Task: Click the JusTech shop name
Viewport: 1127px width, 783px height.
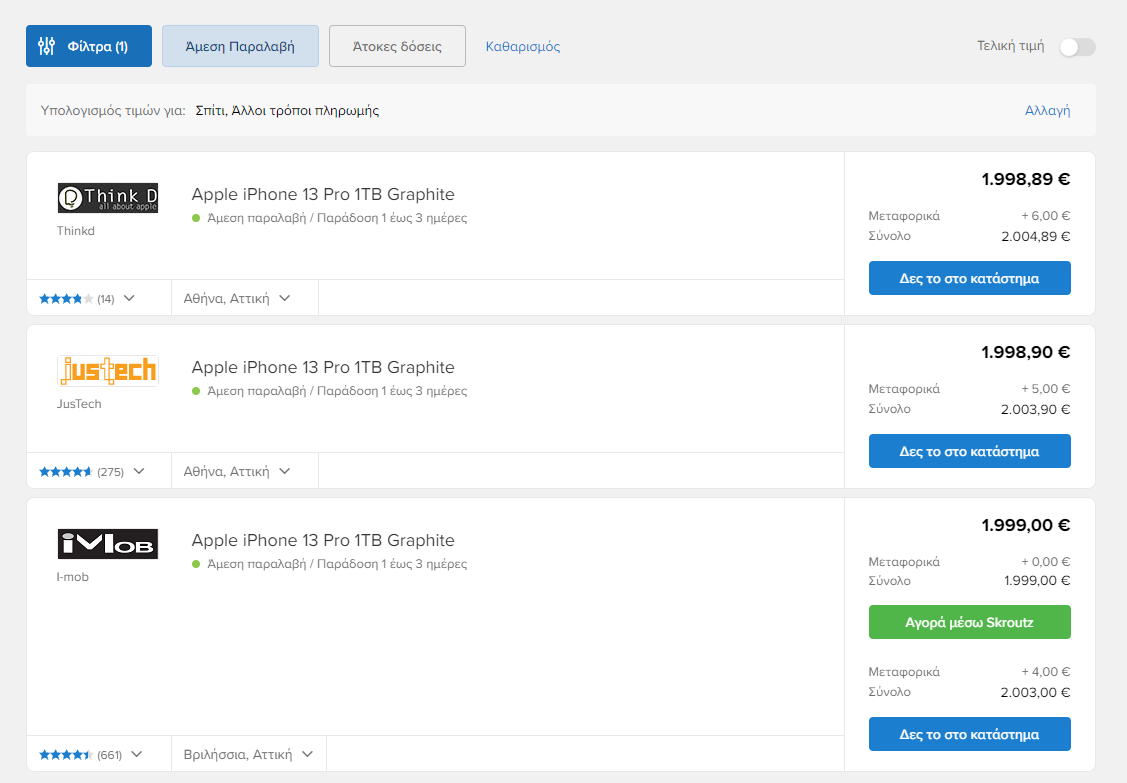Action: [x=79, y=404]
